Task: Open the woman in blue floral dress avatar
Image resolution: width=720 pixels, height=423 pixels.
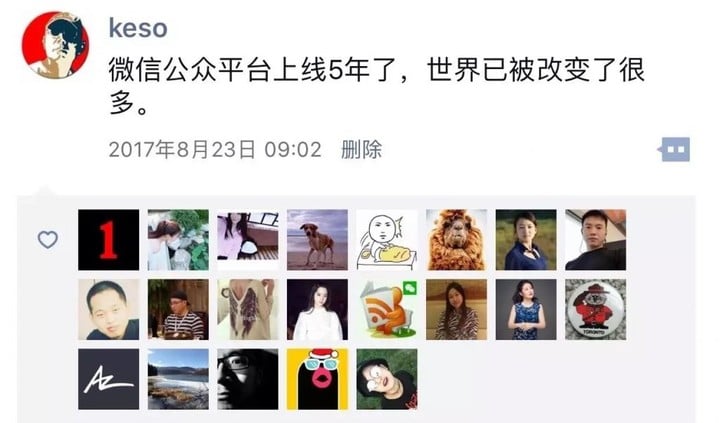Action: coord(526,310)
